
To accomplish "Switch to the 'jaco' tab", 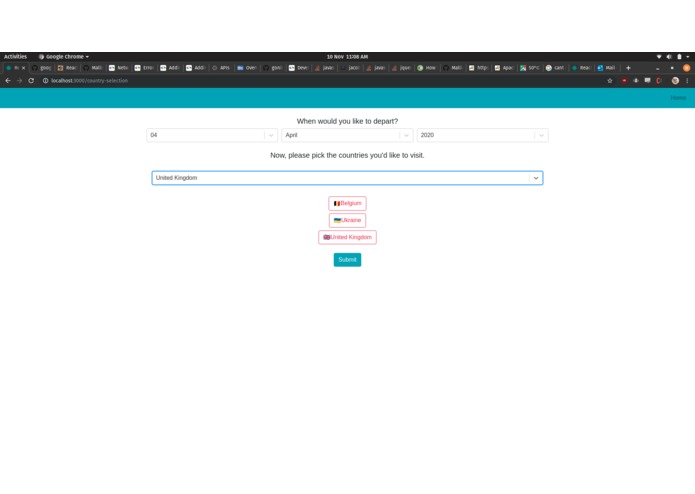I will pos(350,68).
